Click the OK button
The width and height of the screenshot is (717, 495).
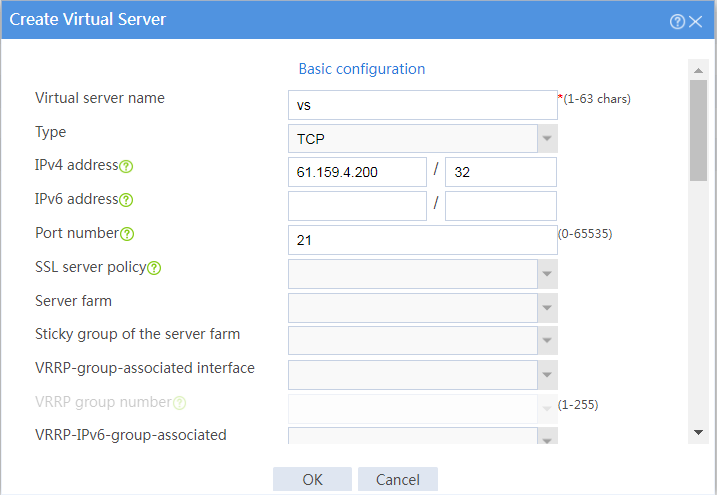click(x=312, y=479)
